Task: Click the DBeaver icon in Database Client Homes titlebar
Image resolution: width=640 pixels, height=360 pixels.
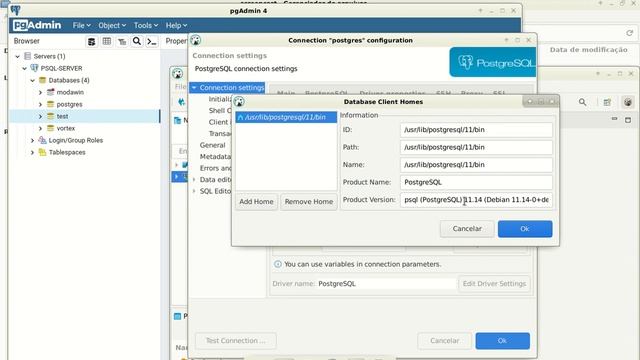Action: [239, 102]
